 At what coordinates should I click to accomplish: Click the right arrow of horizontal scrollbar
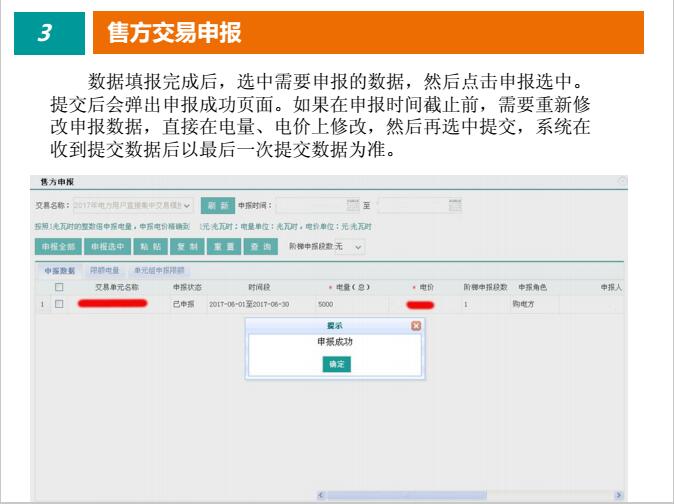pos(619,494)
